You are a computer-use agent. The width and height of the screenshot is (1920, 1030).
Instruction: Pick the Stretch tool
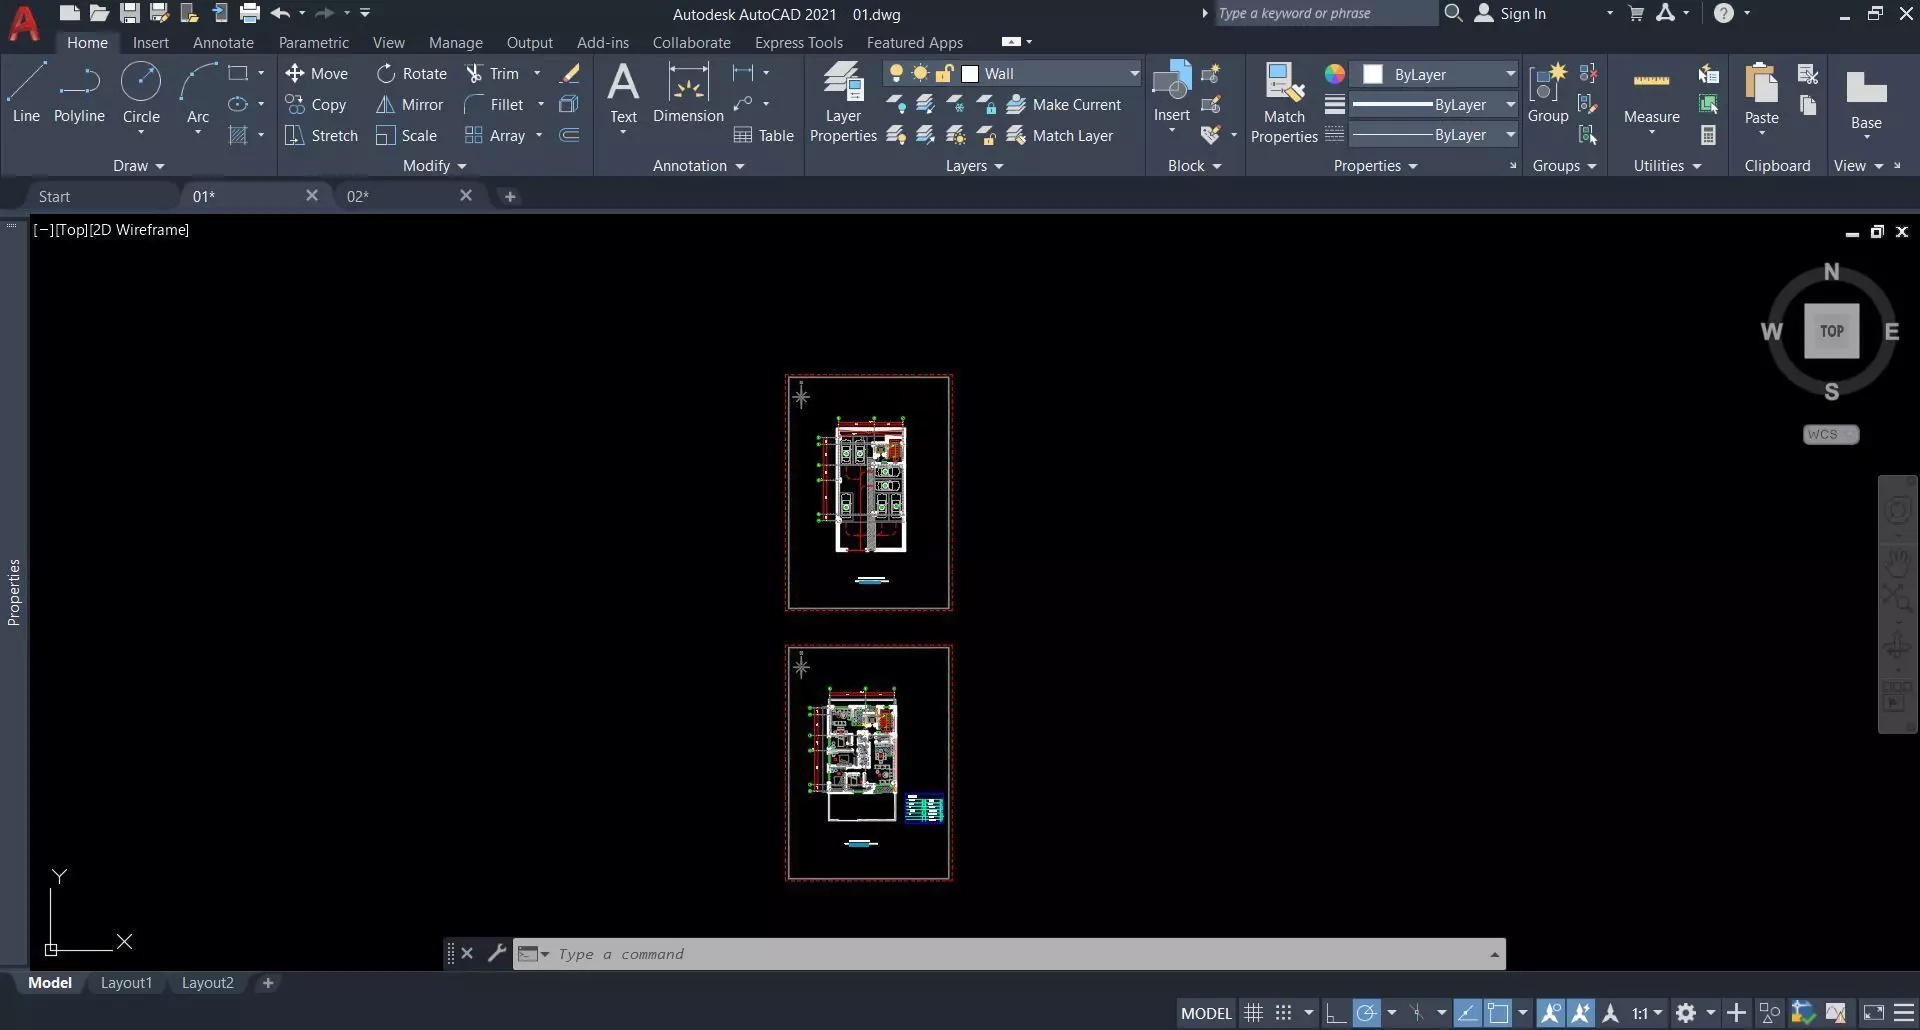[x=321, y=135]
